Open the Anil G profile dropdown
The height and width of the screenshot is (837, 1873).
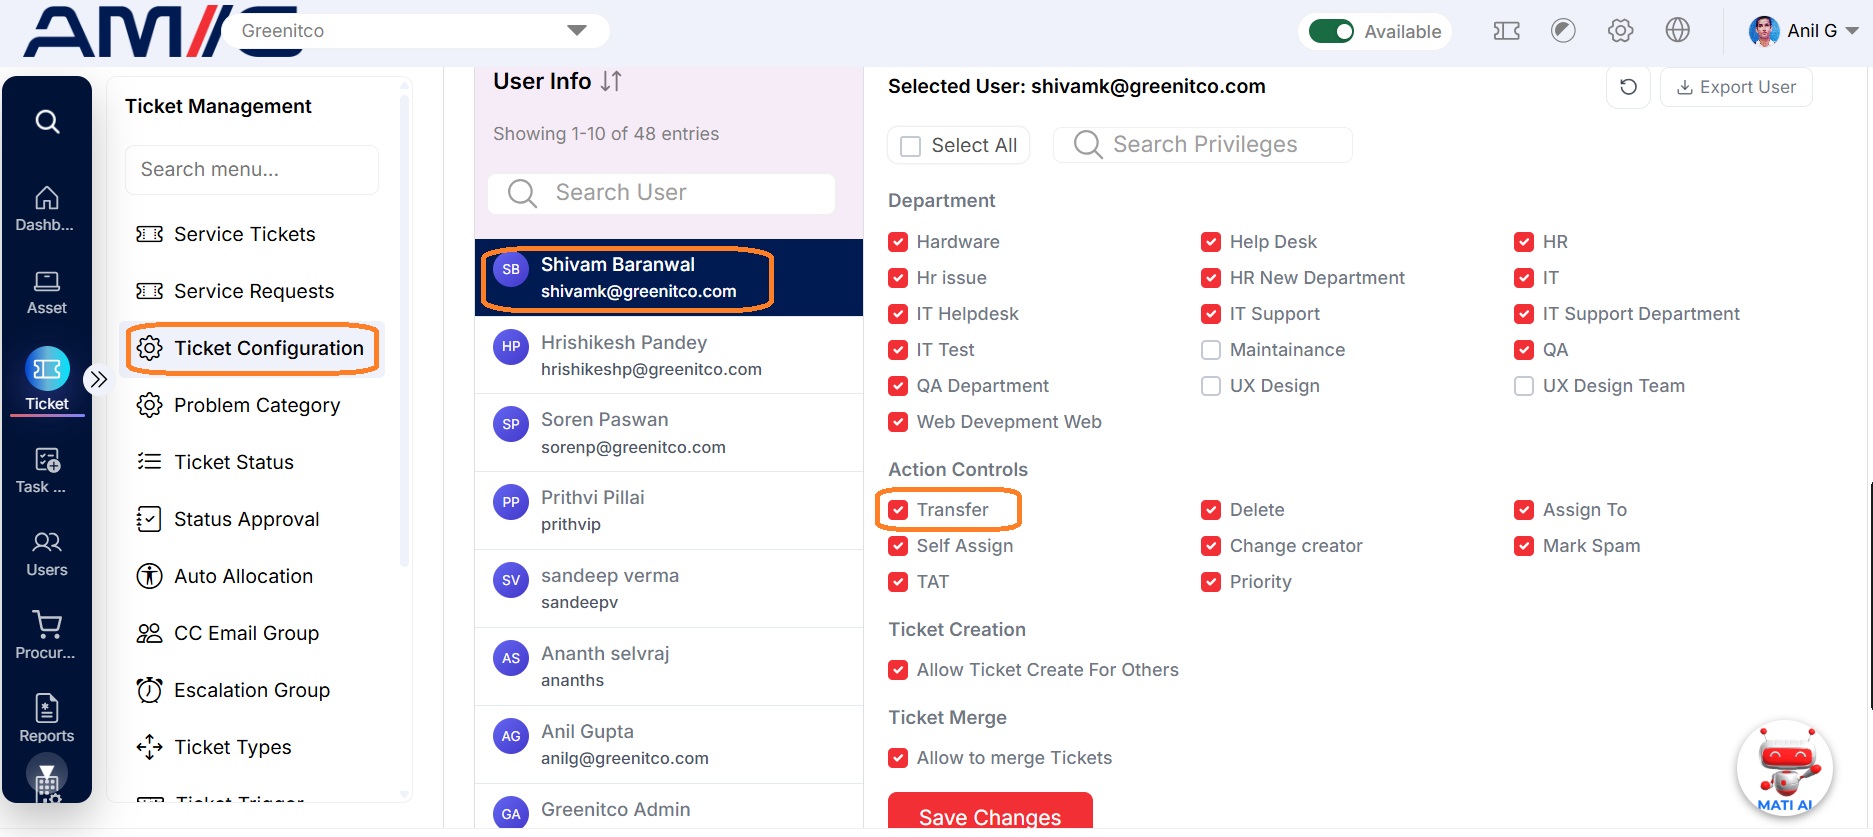(1803, 31)
